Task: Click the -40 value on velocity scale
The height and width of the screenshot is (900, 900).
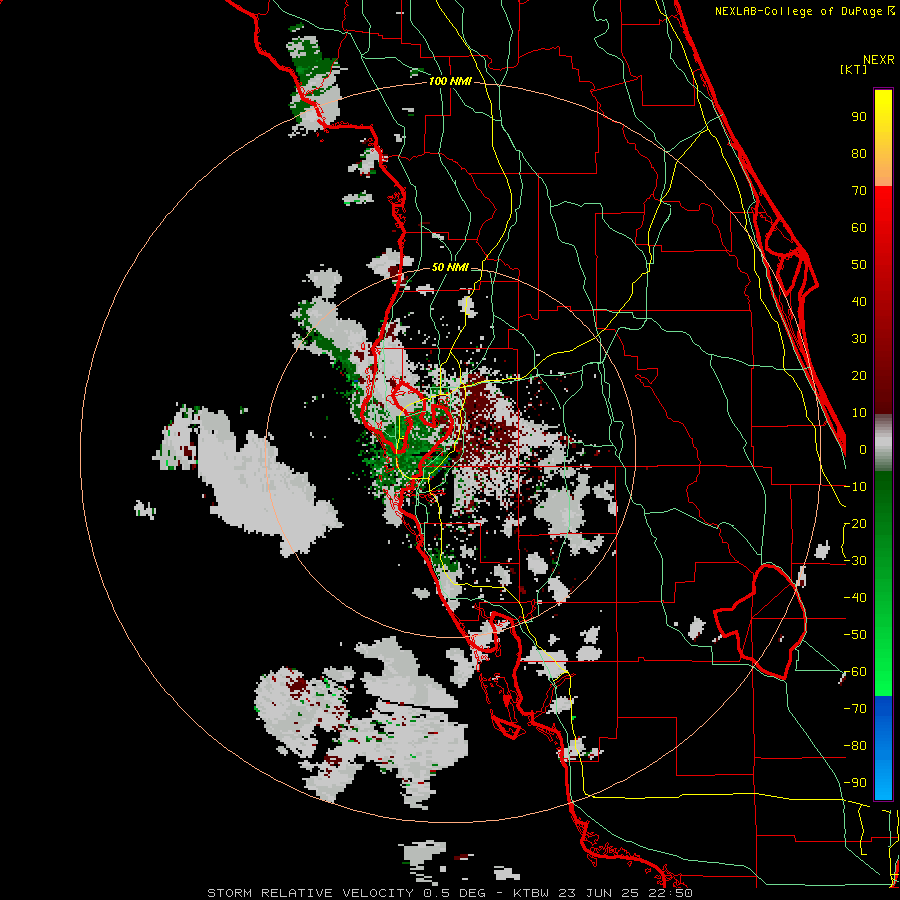Action: [855, 598]
